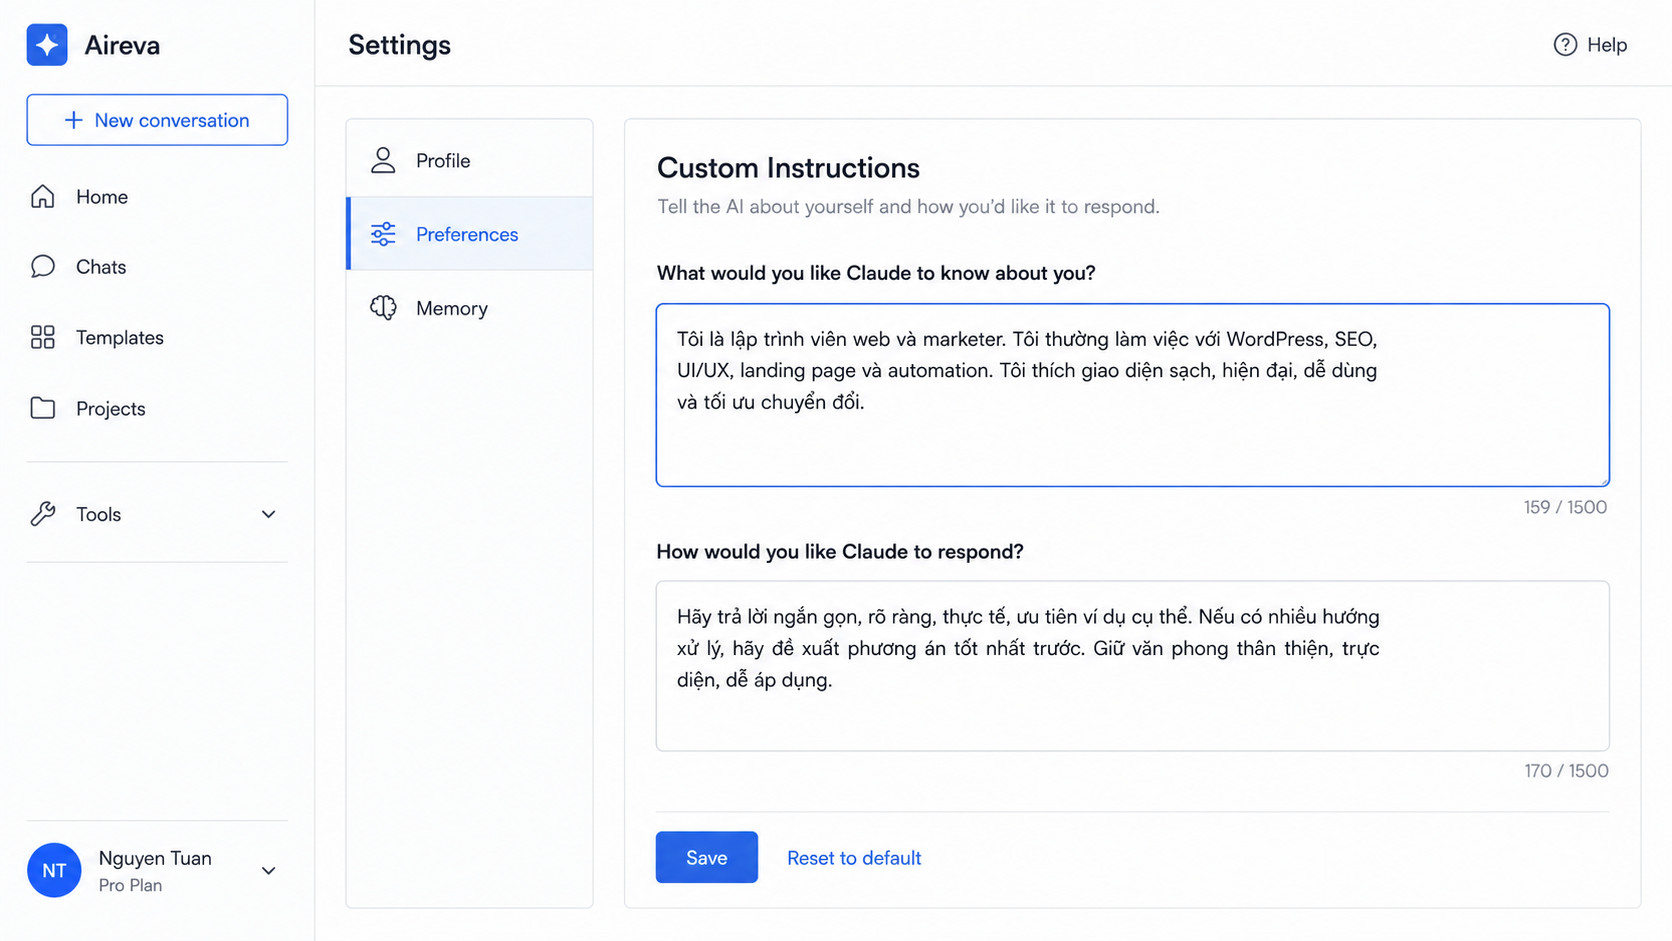The width and height of the screenshot is (1672, 941).
Task: Click the Settings page heading
Action: coord(399,45)
